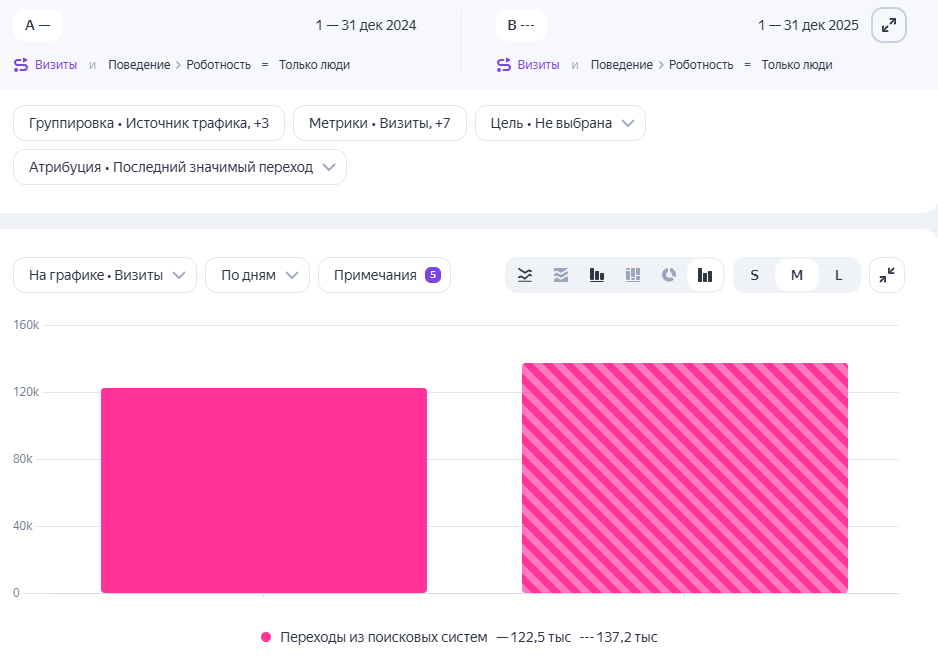Image resolution: width=938 pixels, height=663 pixels.
Task: Select the stacked bar chart icon
Action: tap(632, 275)
